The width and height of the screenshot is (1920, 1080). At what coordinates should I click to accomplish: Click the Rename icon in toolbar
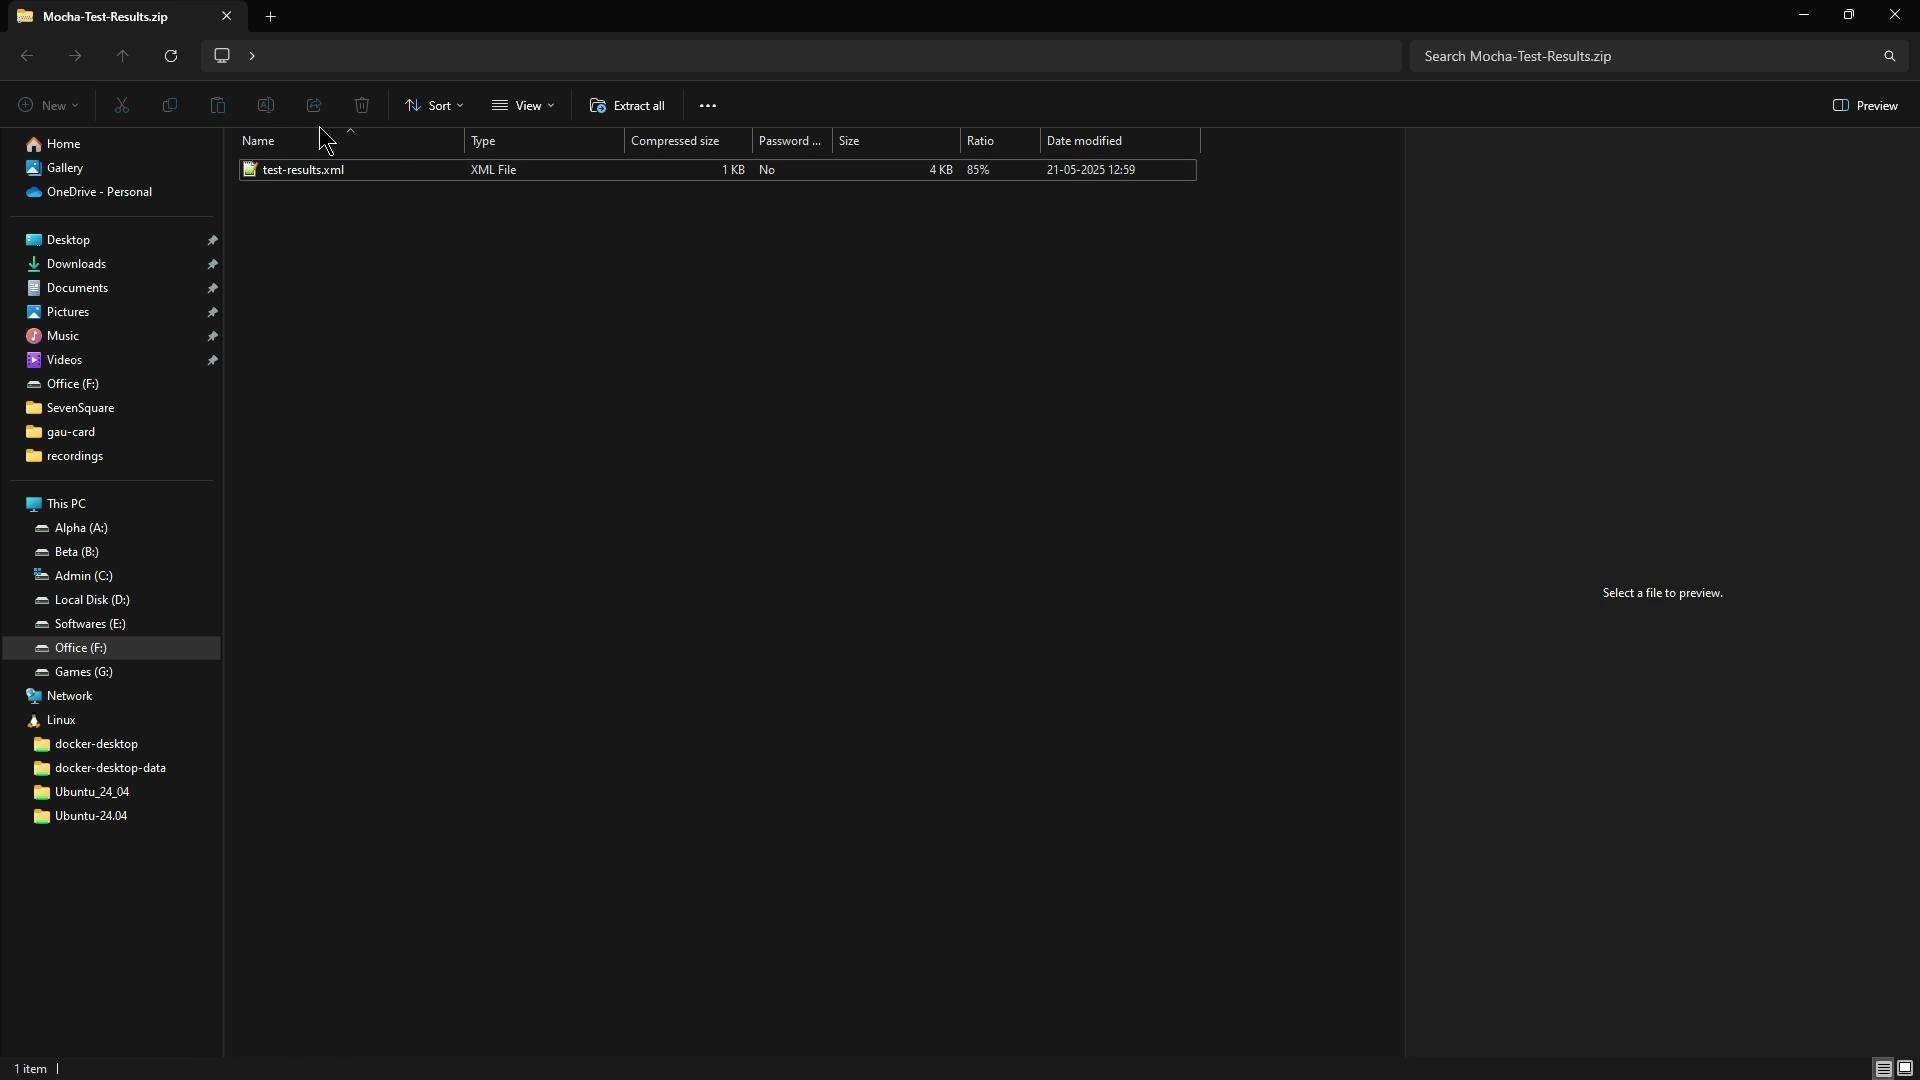[266, 105]
